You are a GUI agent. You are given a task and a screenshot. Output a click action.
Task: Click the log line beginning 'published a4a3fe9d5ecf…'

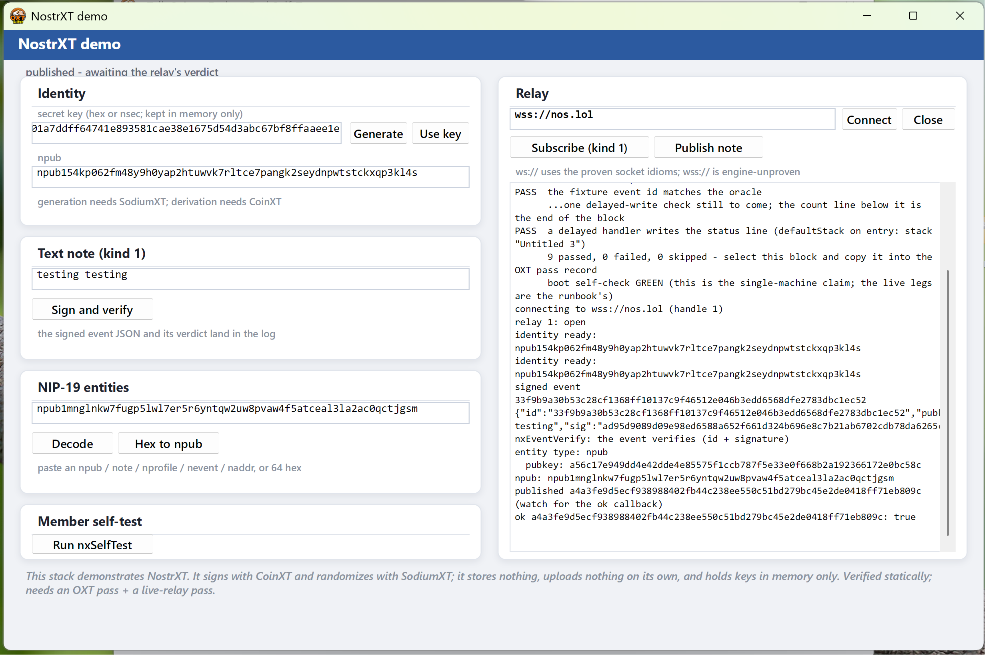tap(718, 491)
